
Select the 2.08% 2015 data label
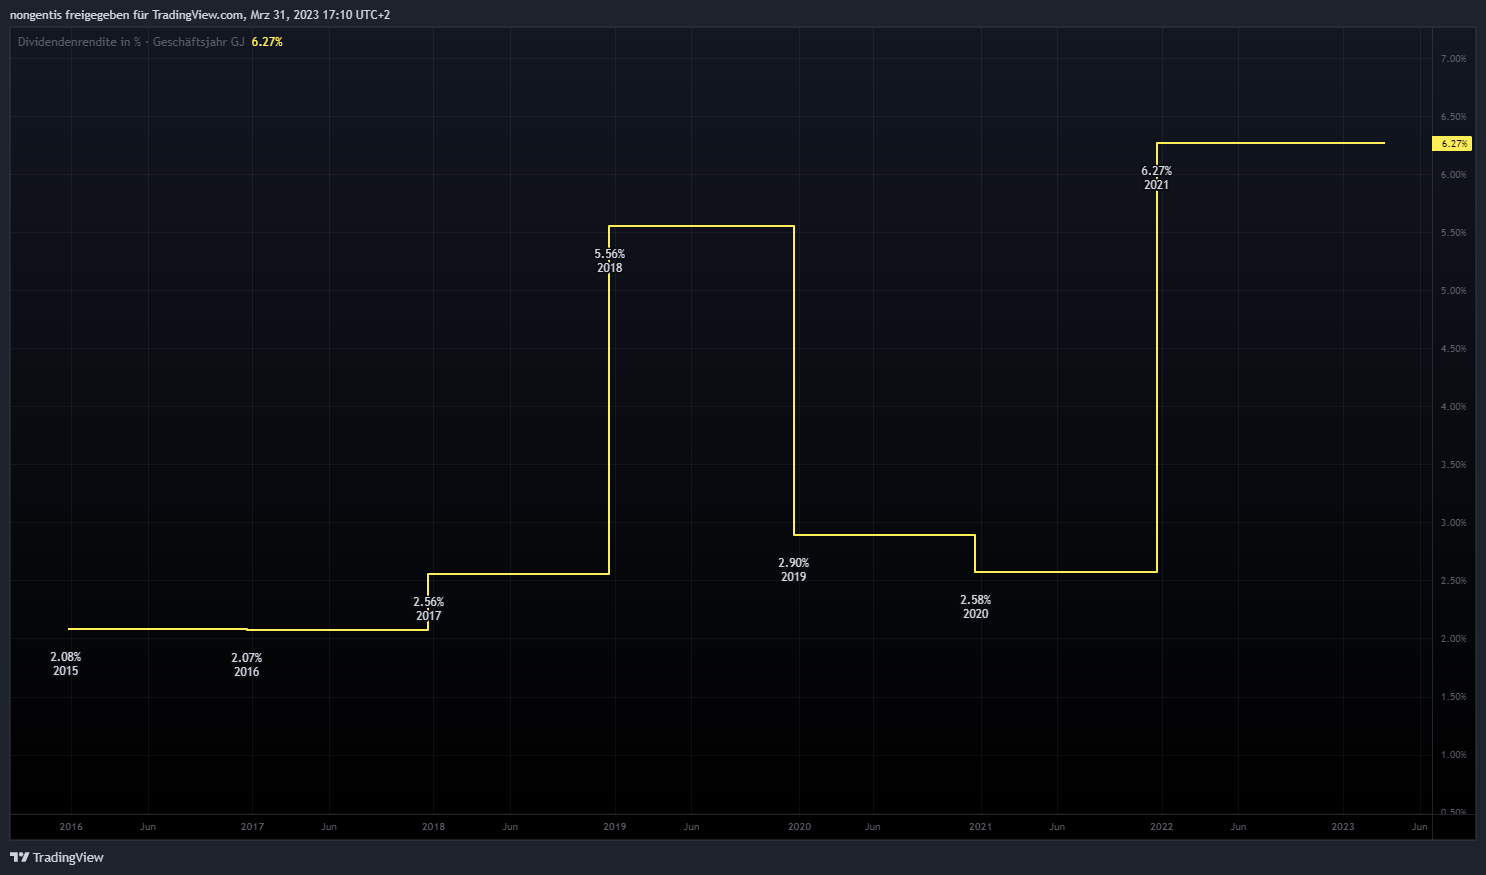point(66,664)
